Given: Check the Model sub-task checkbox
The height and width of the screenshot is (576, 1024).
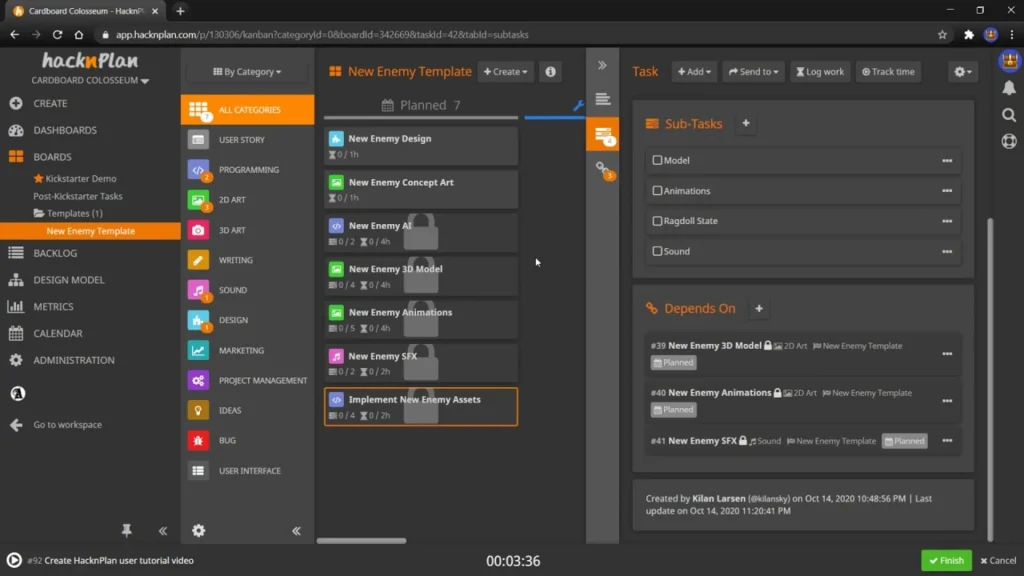Looking at the screenshot, I should click(657, 160).
